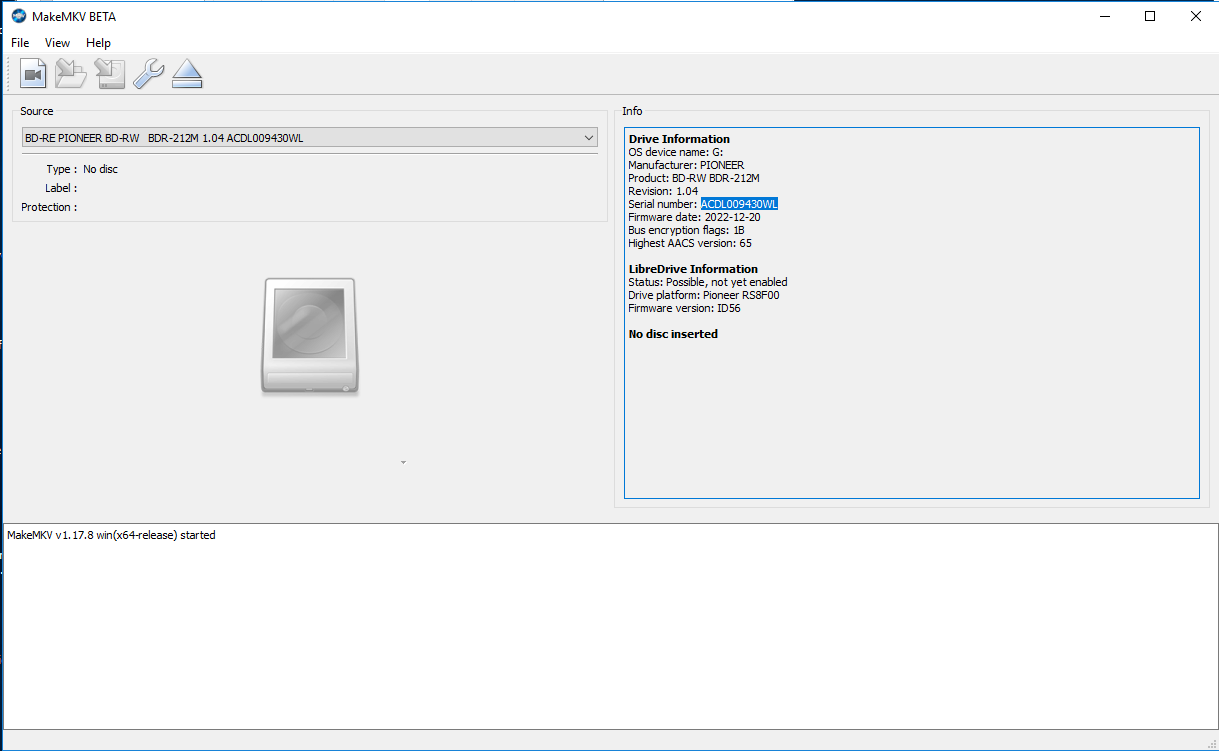This screenshot has width=1219, height=751.
Task: Open the File menu
Action: click(20, 43)
